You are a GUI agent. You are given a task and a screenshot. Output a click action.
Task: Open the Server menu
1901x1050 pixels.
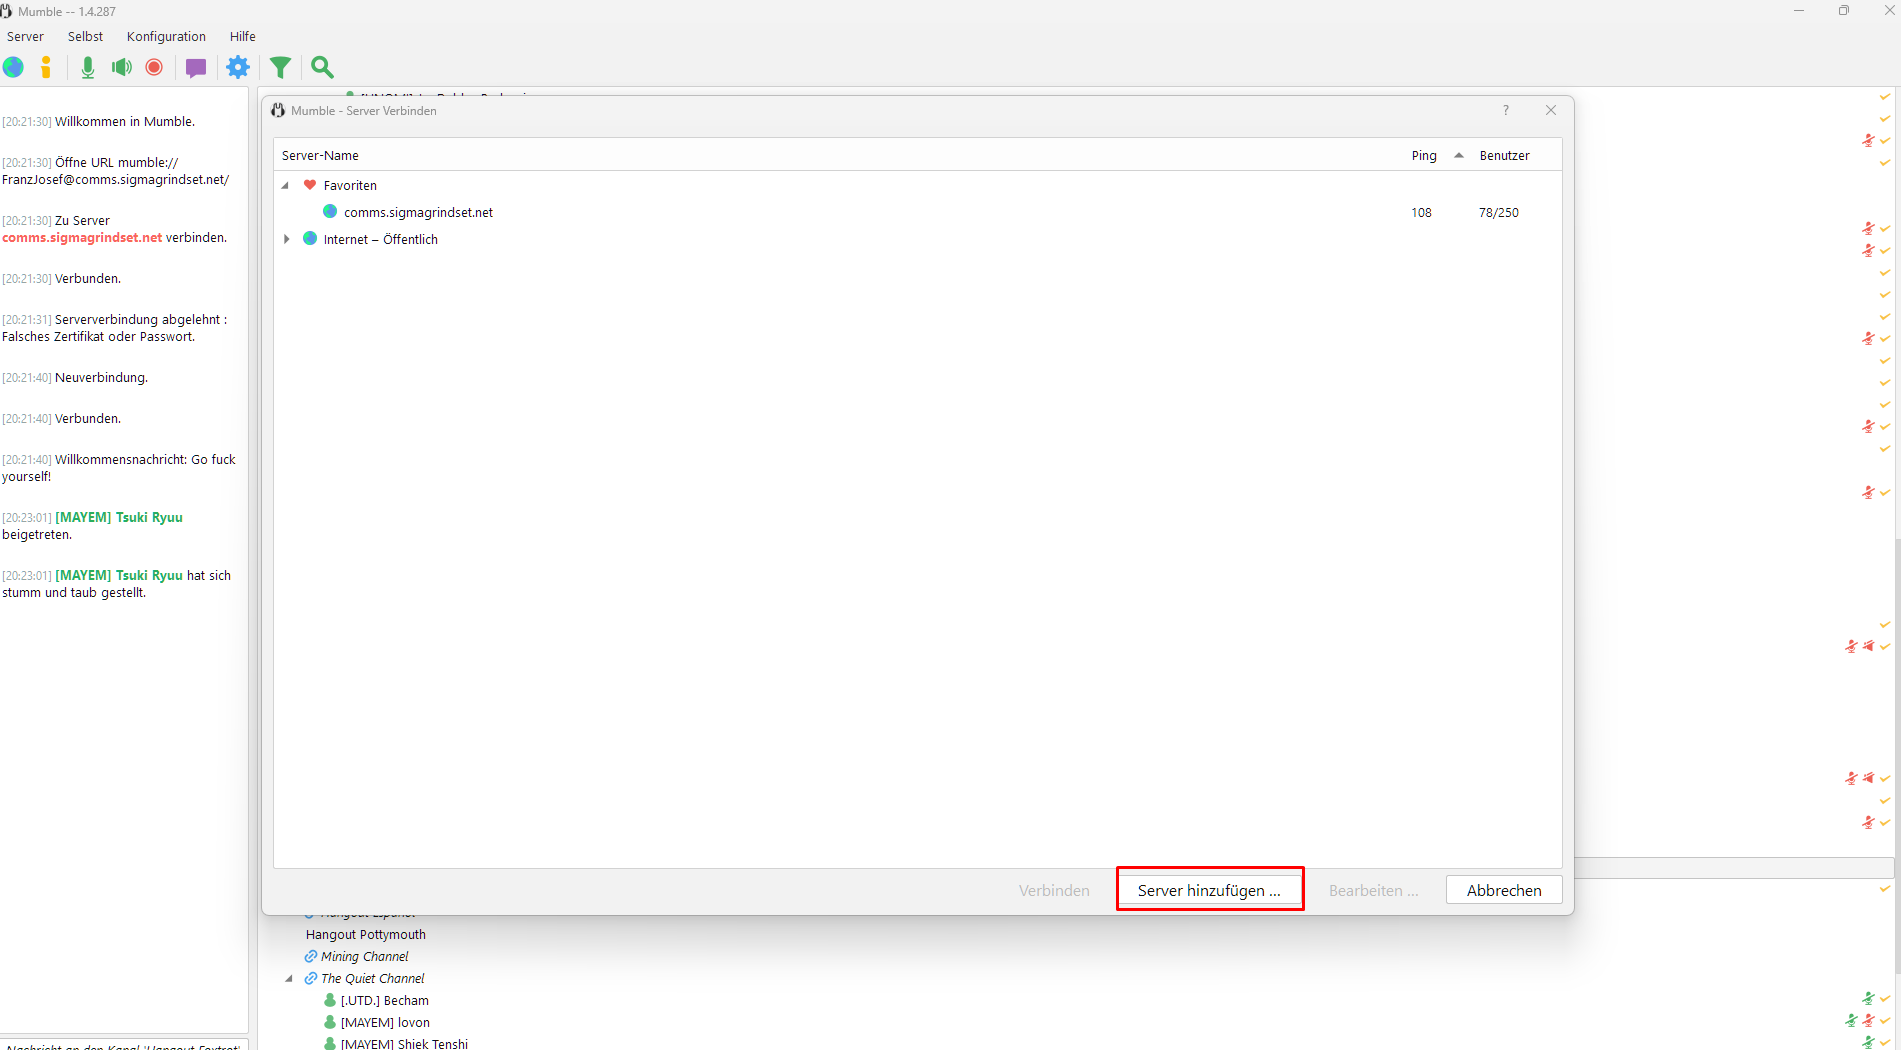(25, 36)
